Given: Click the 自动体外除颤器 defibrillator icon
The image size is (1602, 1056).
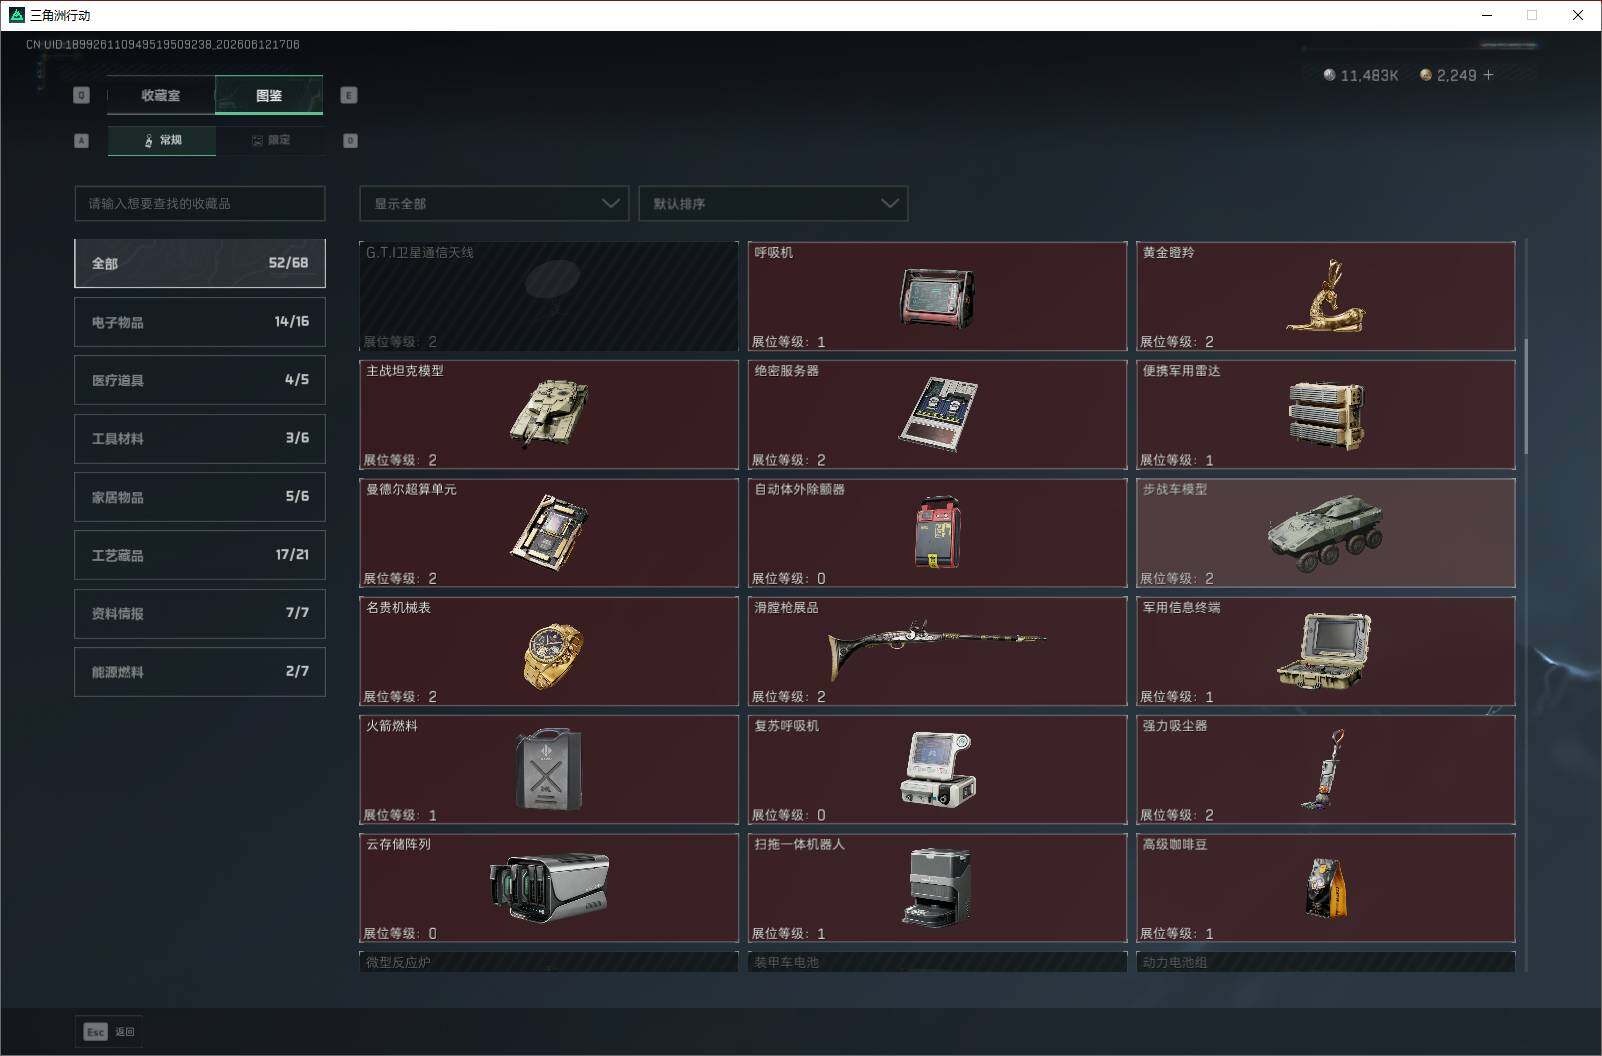Looking at the screenshot, I should coord(937,532).
